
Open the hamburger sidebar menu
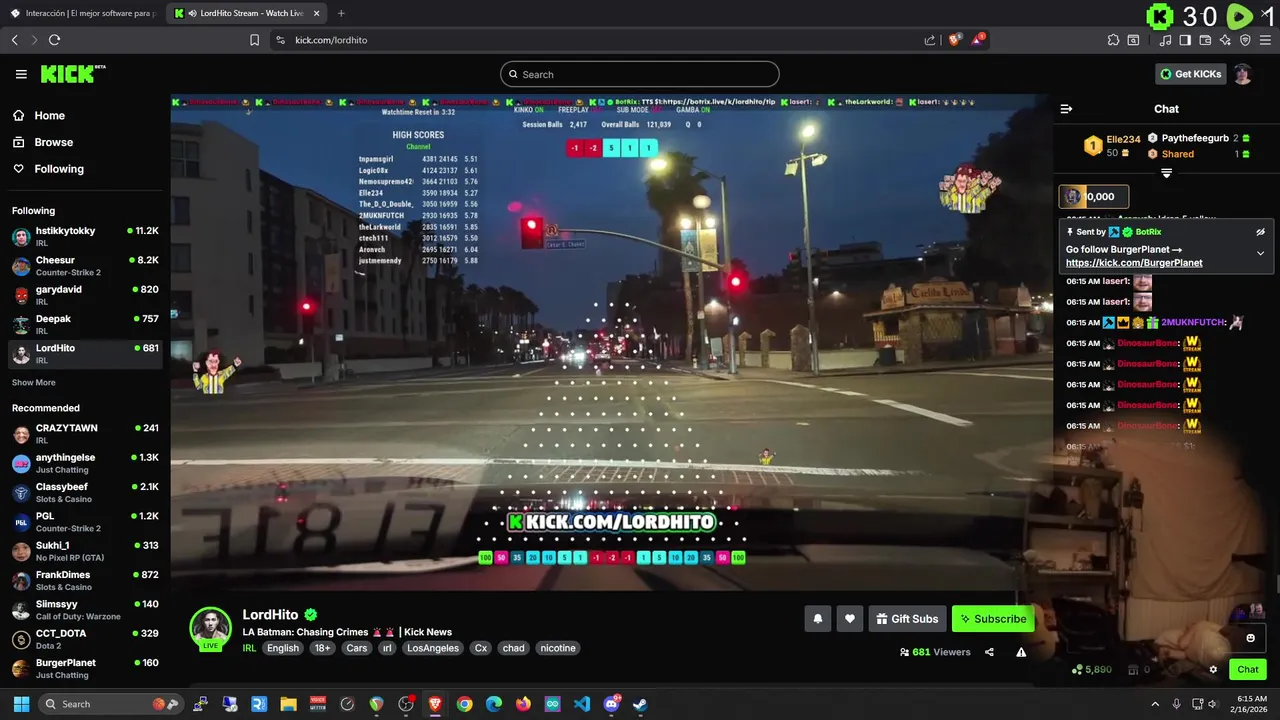[21, 74]
